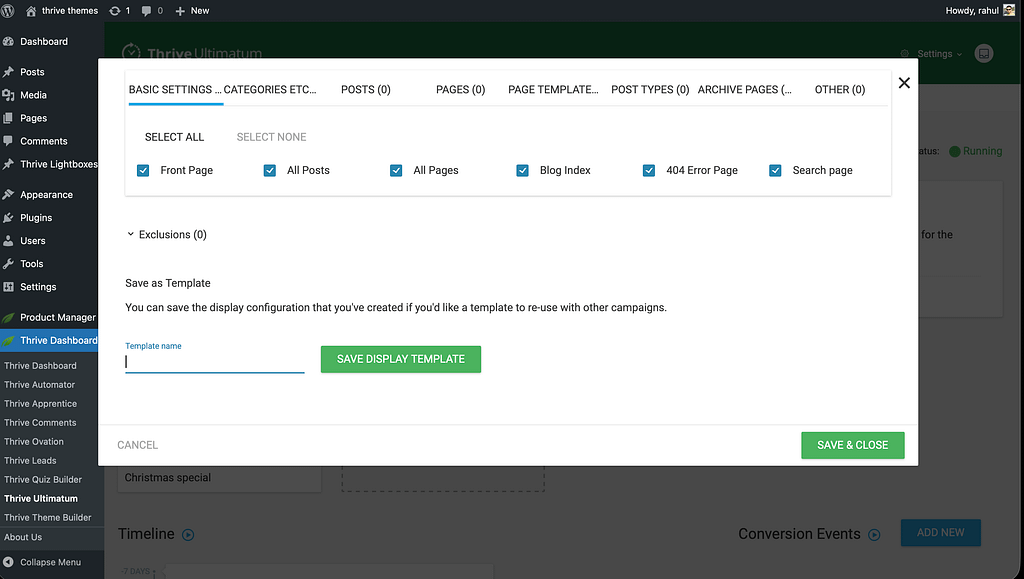This screenshot has height=579, width=1024.
Task: Click the Conversion Events play icon
Action: [x=874, y=535]
